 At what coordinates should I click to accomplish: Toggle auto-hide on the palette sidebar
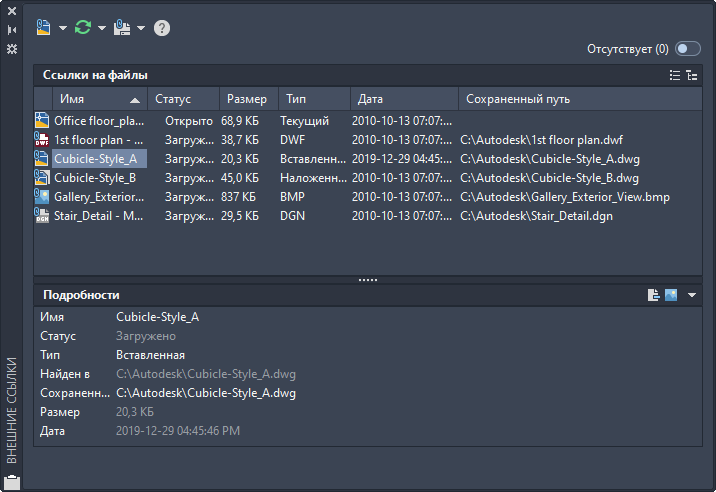(x=12, y=30)
